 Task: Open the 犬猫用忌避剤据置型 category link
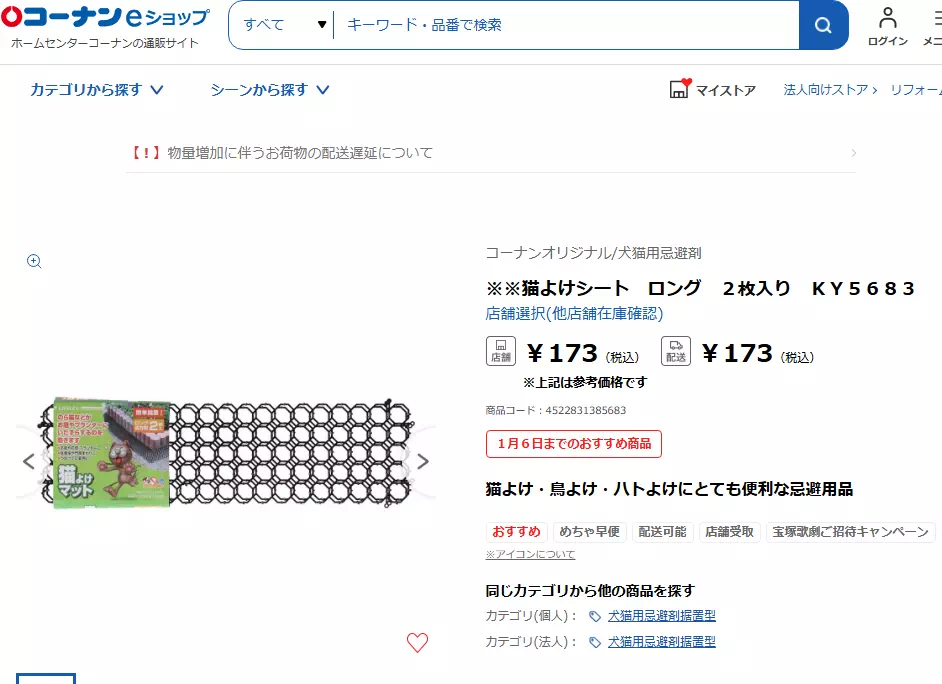pyautogui.click(x=659, y=616)
